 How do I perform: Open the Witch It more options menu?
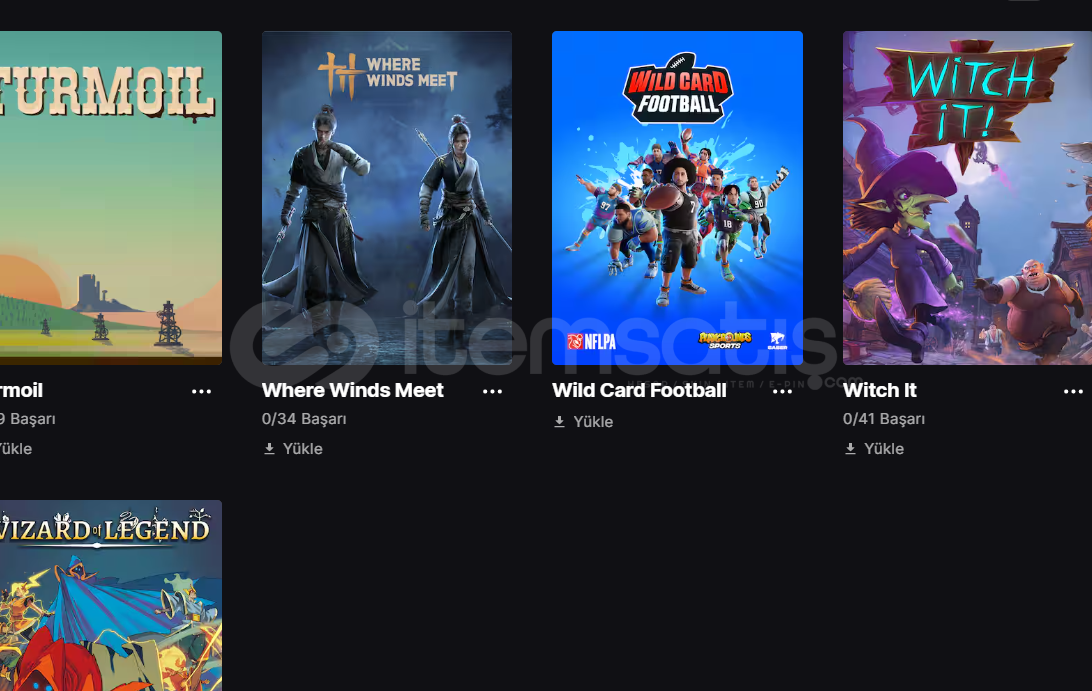[x=1073, y=391]
